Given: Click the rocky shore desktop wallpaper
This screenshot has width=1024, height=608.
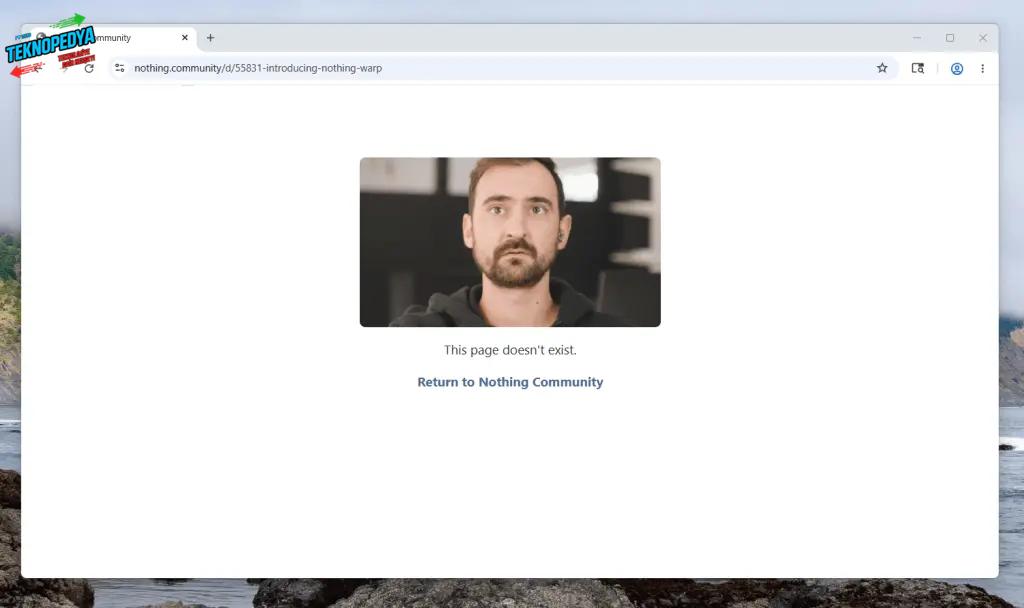Looking at the screenshot, I should (x=500, y=593).
